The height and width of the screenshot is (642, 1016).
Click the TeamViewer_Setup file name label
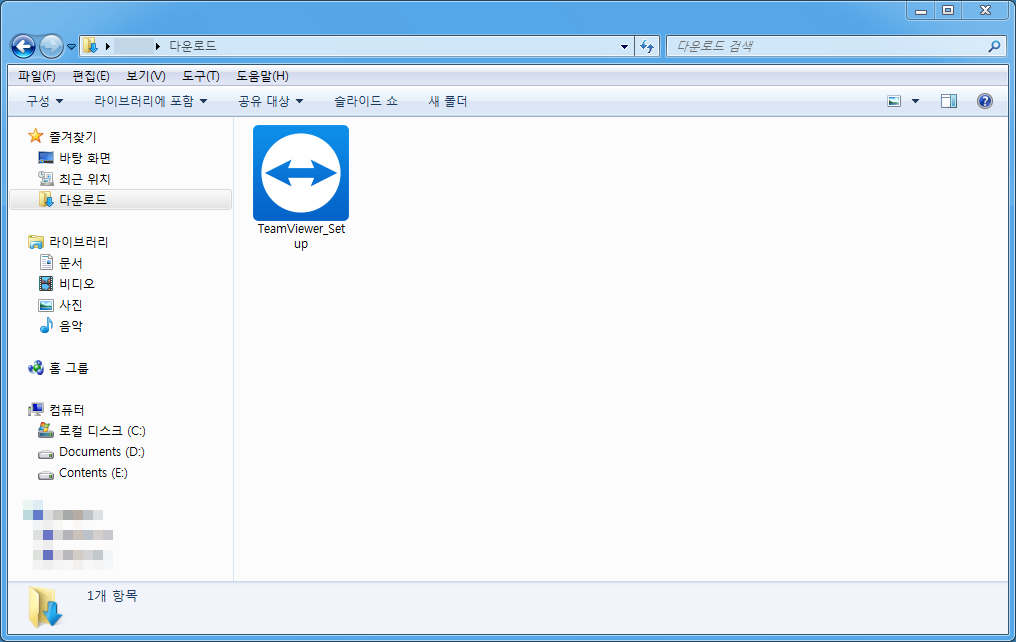pos(301,236)
